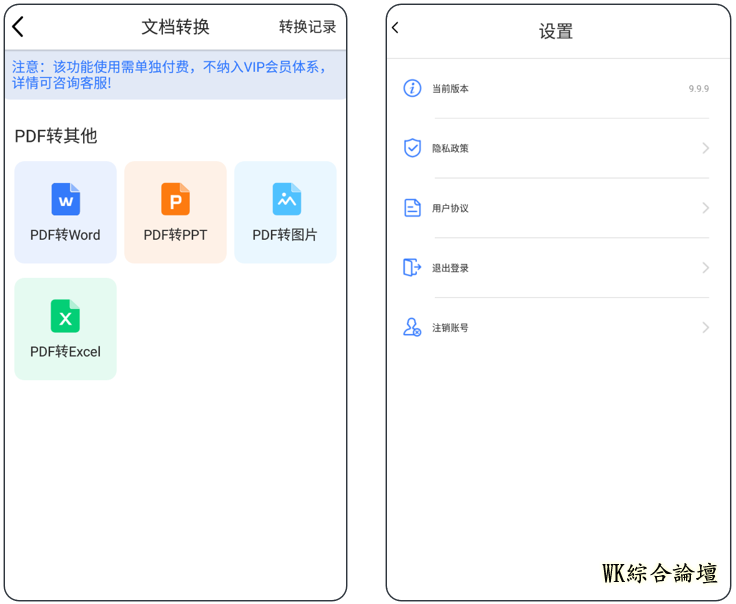
Task: Select the PDF转Word label
Action: pyautogui.click(x=66, y=235)
